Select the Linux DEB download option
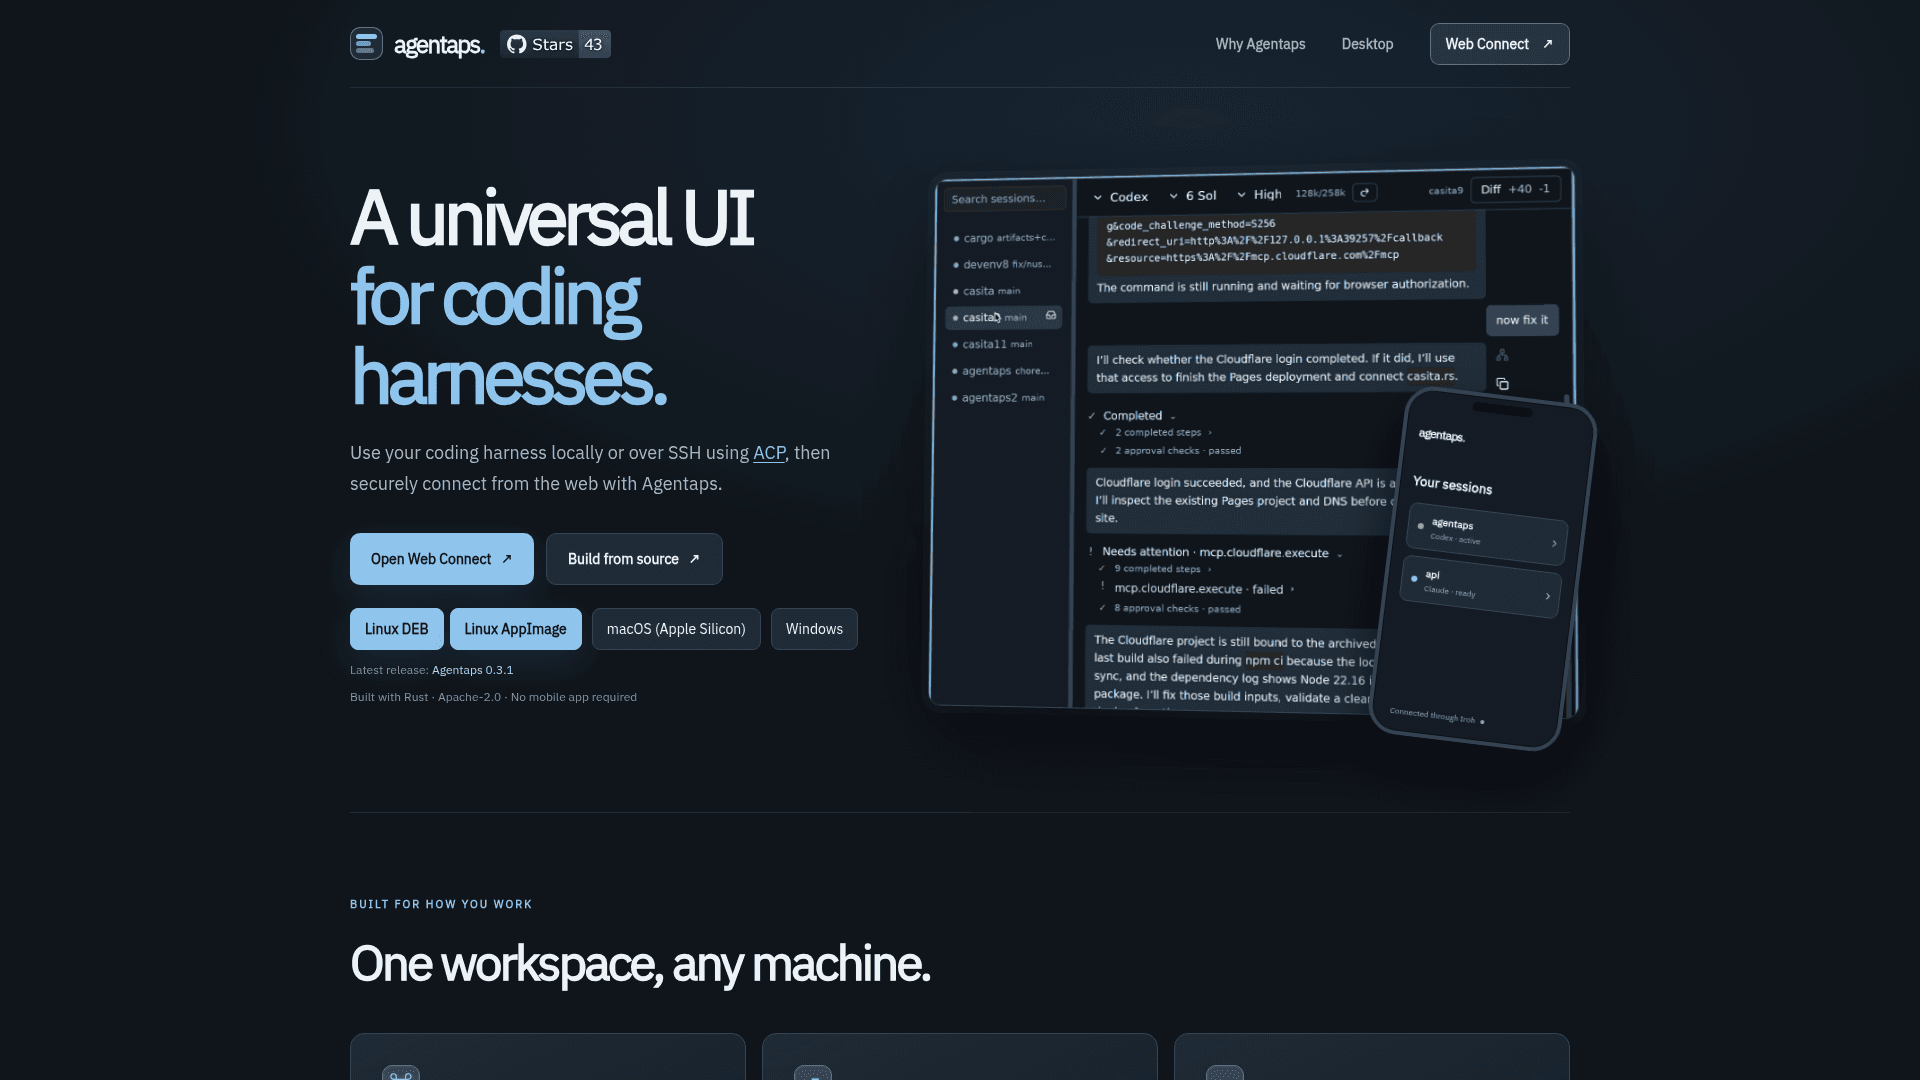This screenshot has height=1080, width=1920. (x=396, y=629)
